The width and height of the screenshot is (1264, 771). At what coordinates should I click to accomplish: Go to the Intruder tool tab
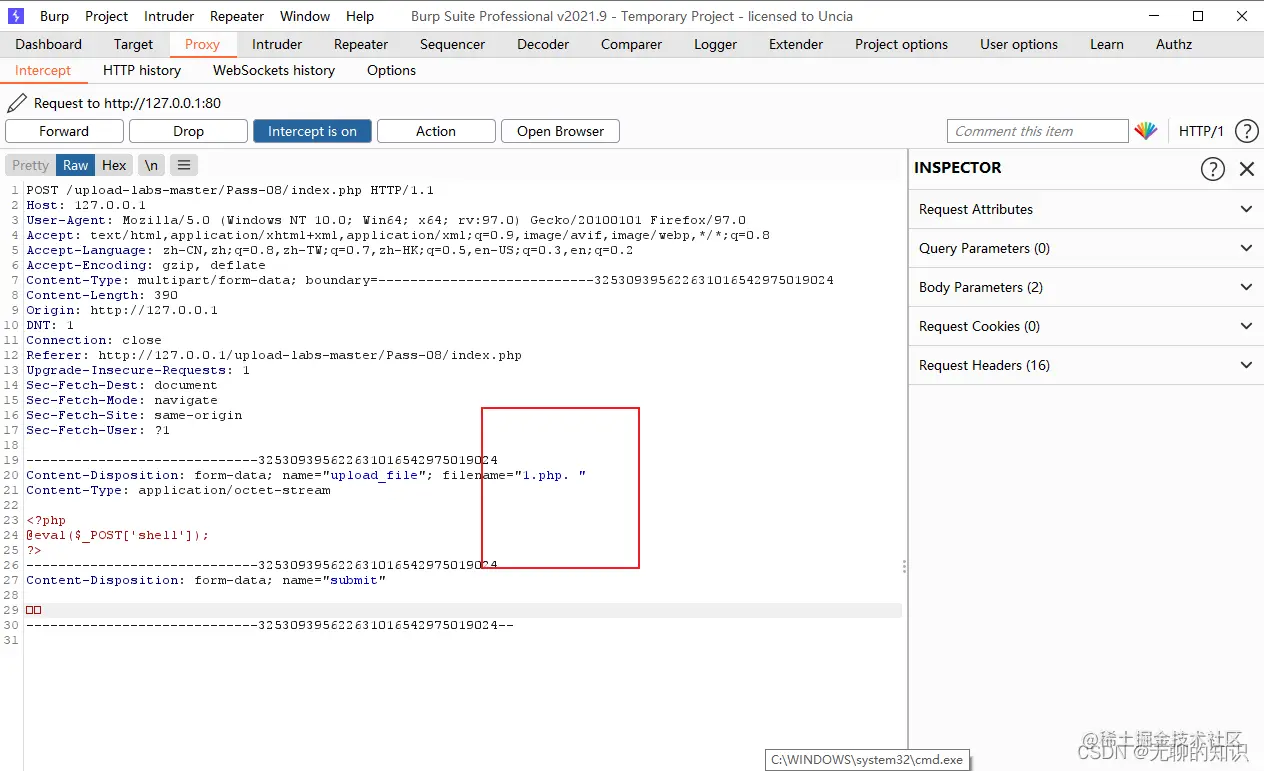tap(277, 44)
